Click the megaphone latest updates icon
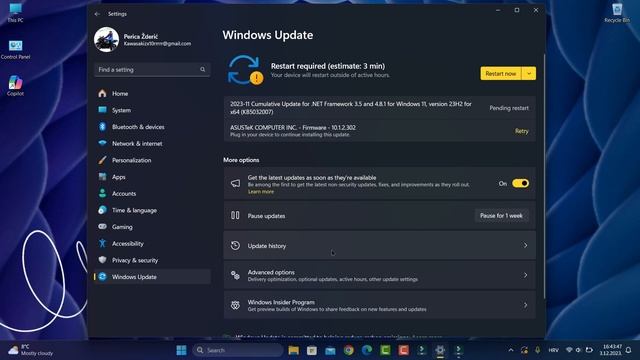 tap(236, 183)
